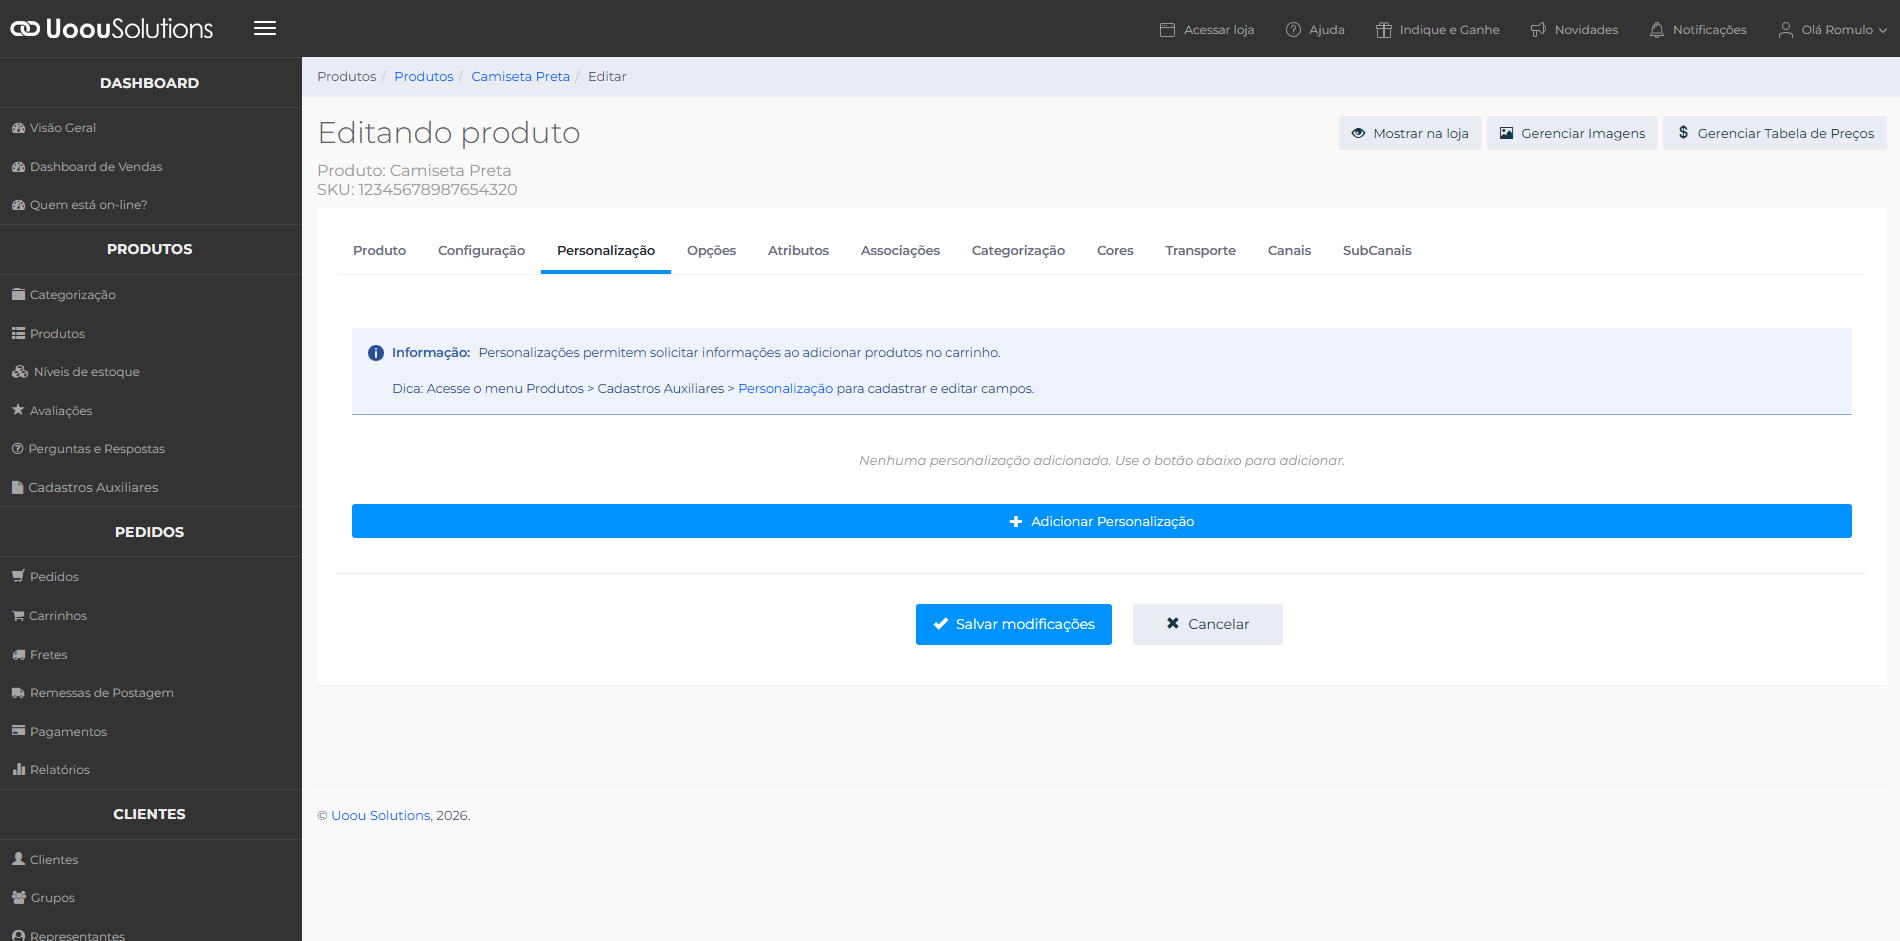Click Mostrar na loja button
1900x941 pixels.
pyautogui.click(x=1410, y=133)
